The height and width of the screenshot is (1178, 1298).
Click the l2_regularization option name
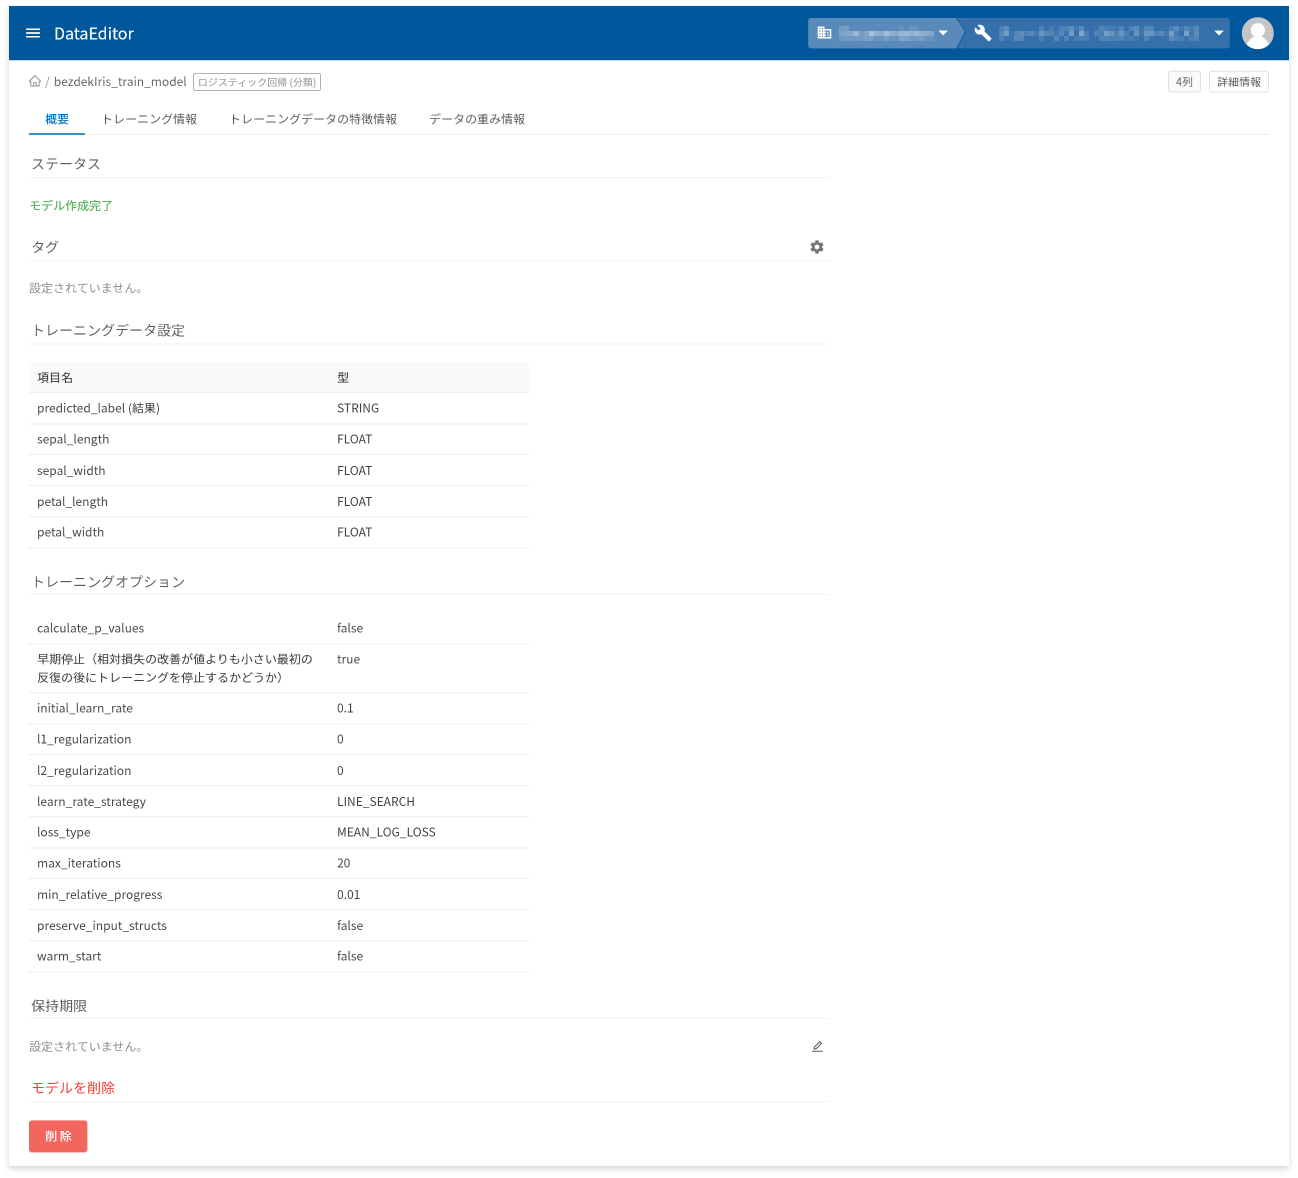coord(84,771)
